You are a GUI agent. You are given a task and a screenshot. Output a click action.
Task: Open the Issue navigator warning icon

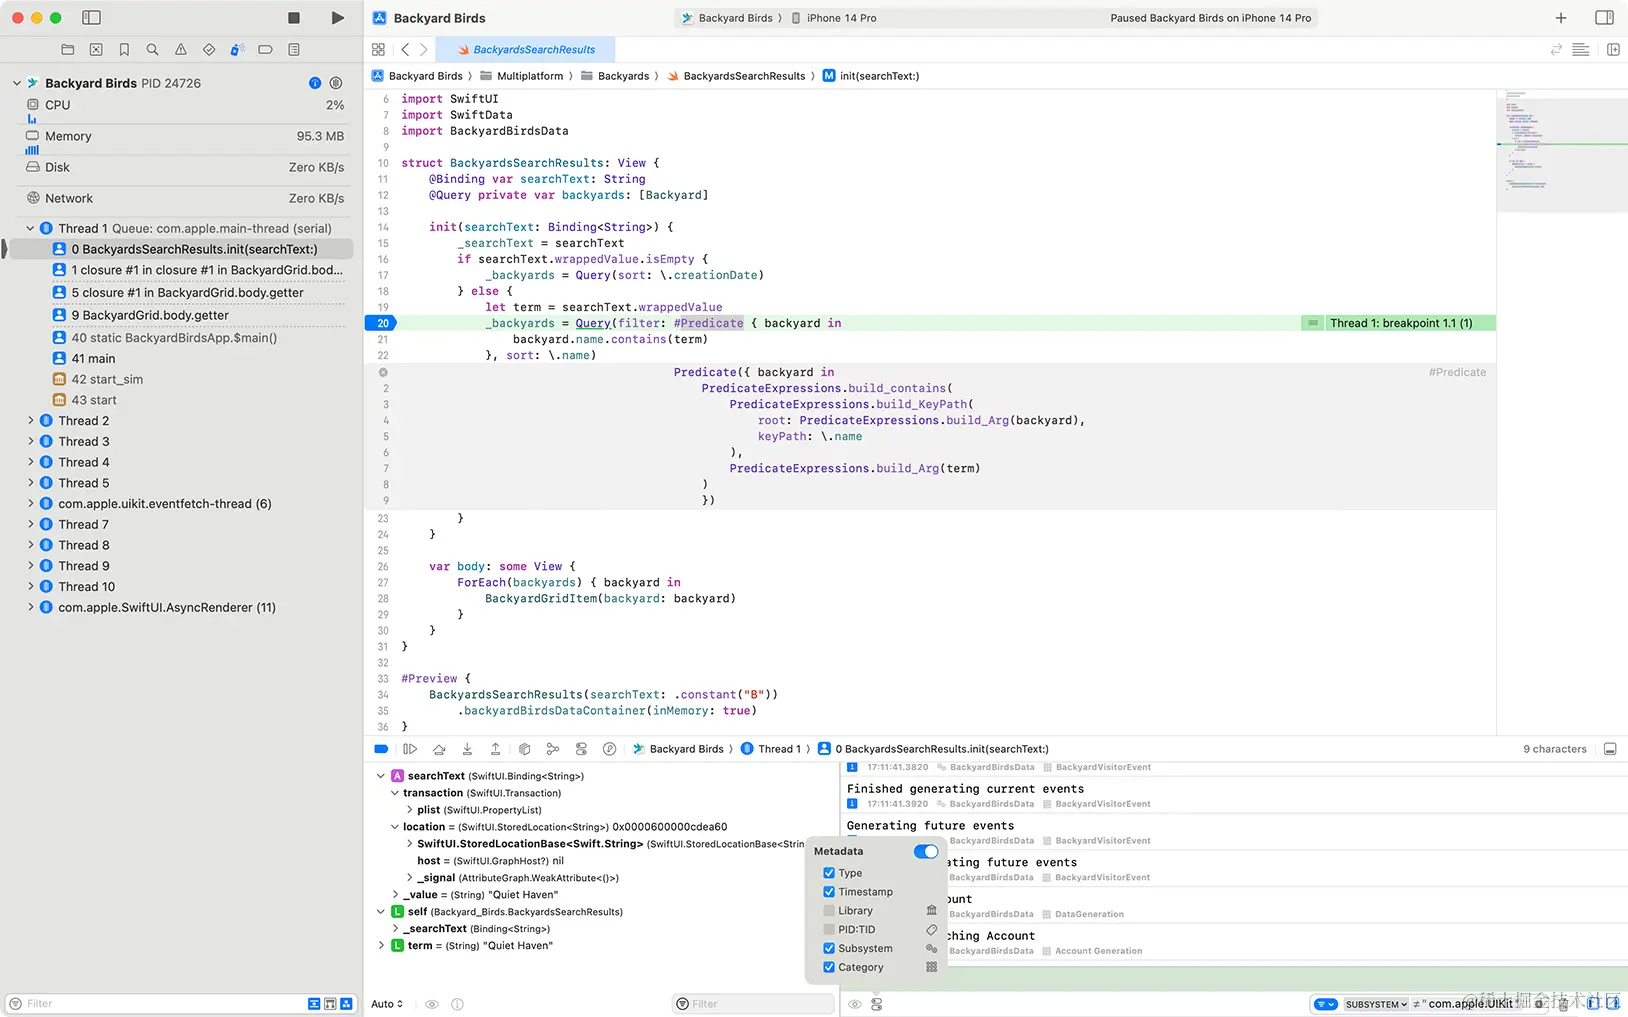pos(180,49)
